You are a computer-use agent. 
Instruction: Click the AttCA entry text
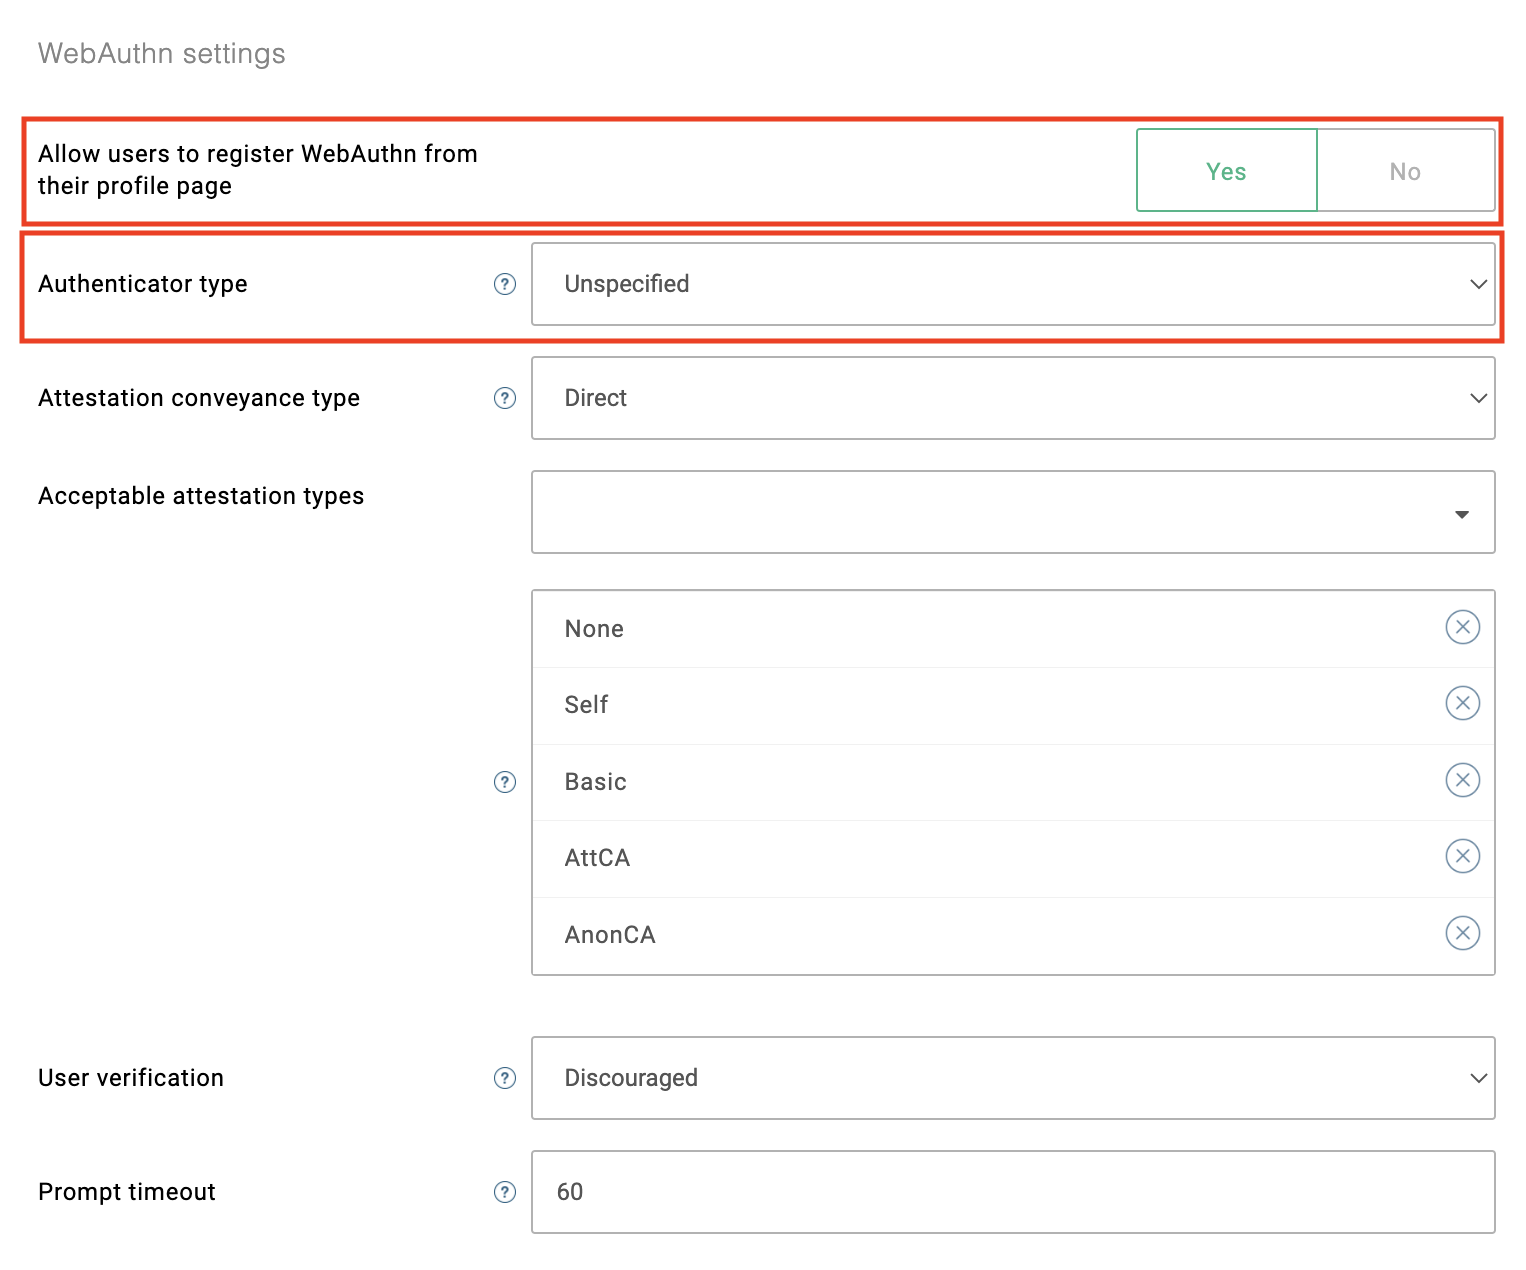(x=597, y=858)
